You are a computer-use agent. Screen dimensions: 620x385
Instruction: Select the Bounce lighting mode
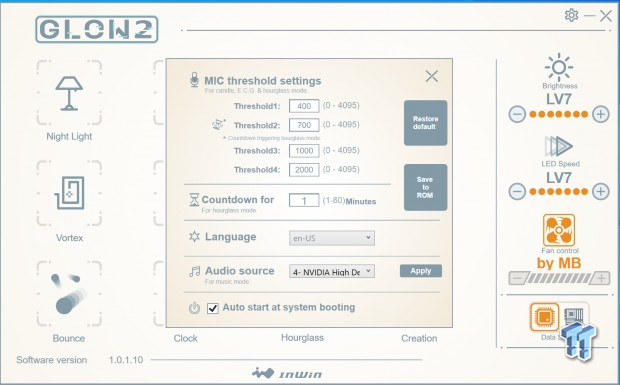tap(69, 294)
